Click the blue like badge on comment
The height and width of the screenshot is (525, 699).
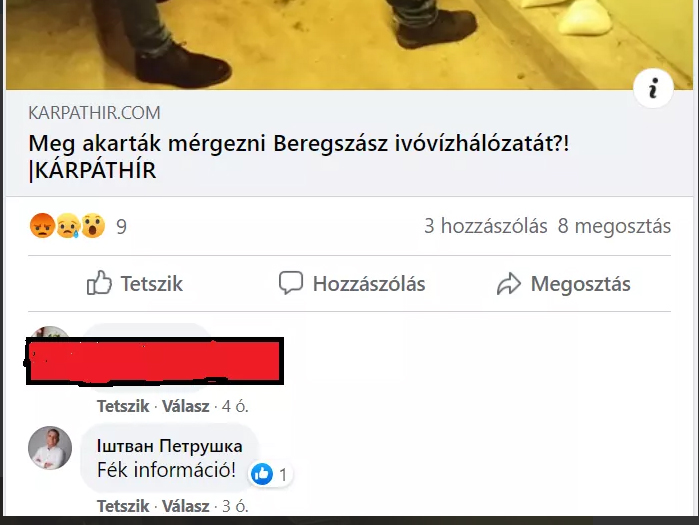(262, 473)
